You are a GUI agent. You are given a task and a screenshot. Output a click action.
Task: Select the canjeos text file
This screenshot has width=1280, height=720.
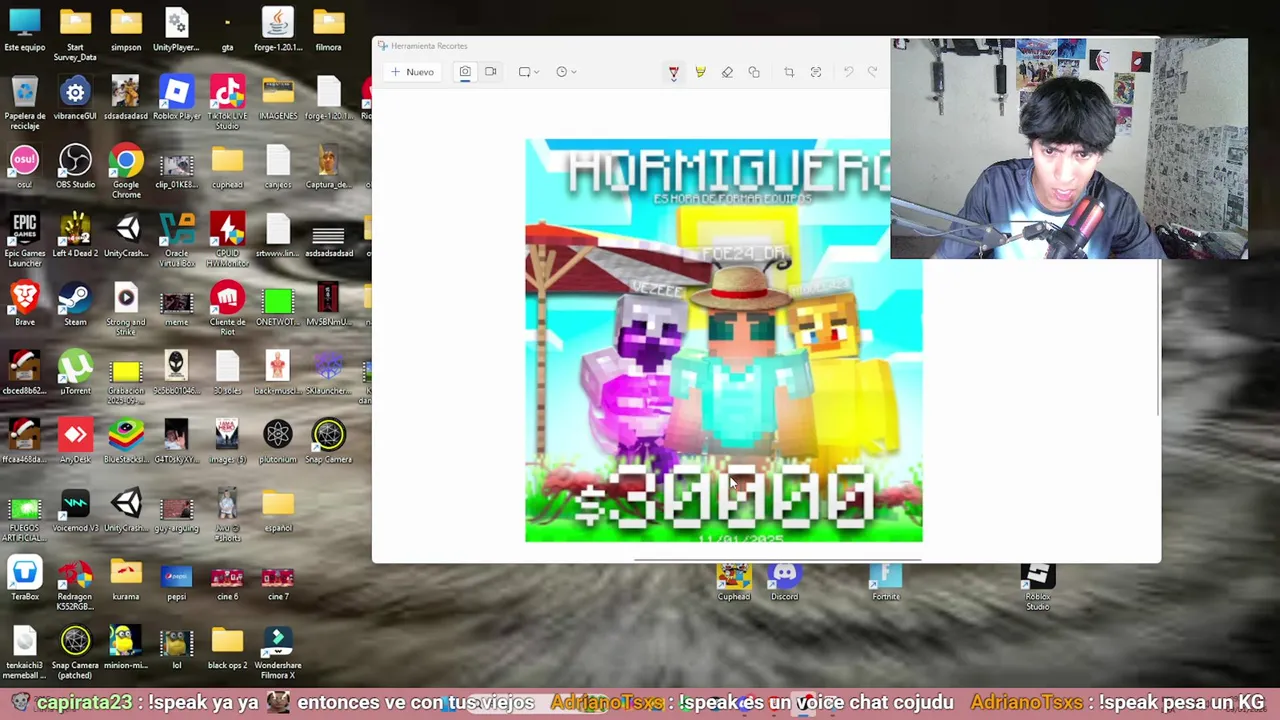pos(278,166)
